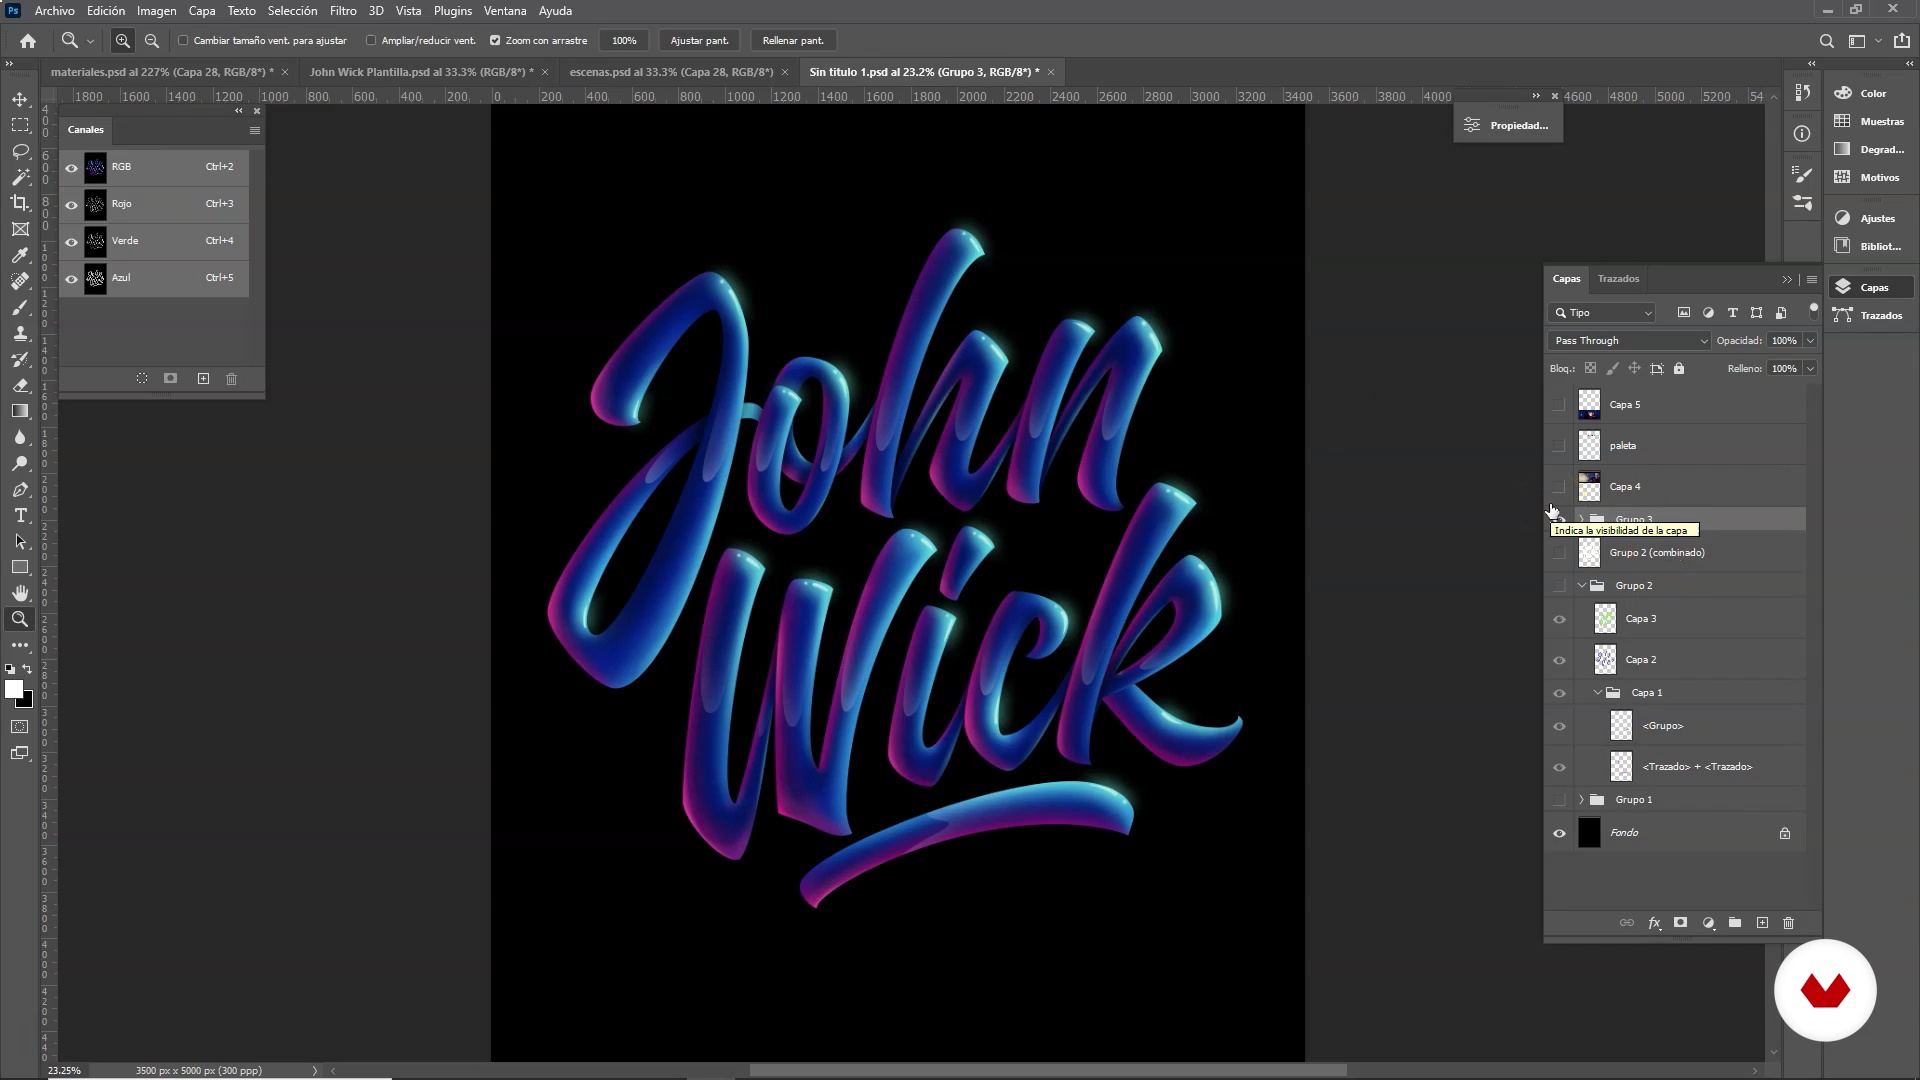Expand the Grupo 1 folder
The height and width of the screenshot is (1080, 1920).
point(1582,800)
